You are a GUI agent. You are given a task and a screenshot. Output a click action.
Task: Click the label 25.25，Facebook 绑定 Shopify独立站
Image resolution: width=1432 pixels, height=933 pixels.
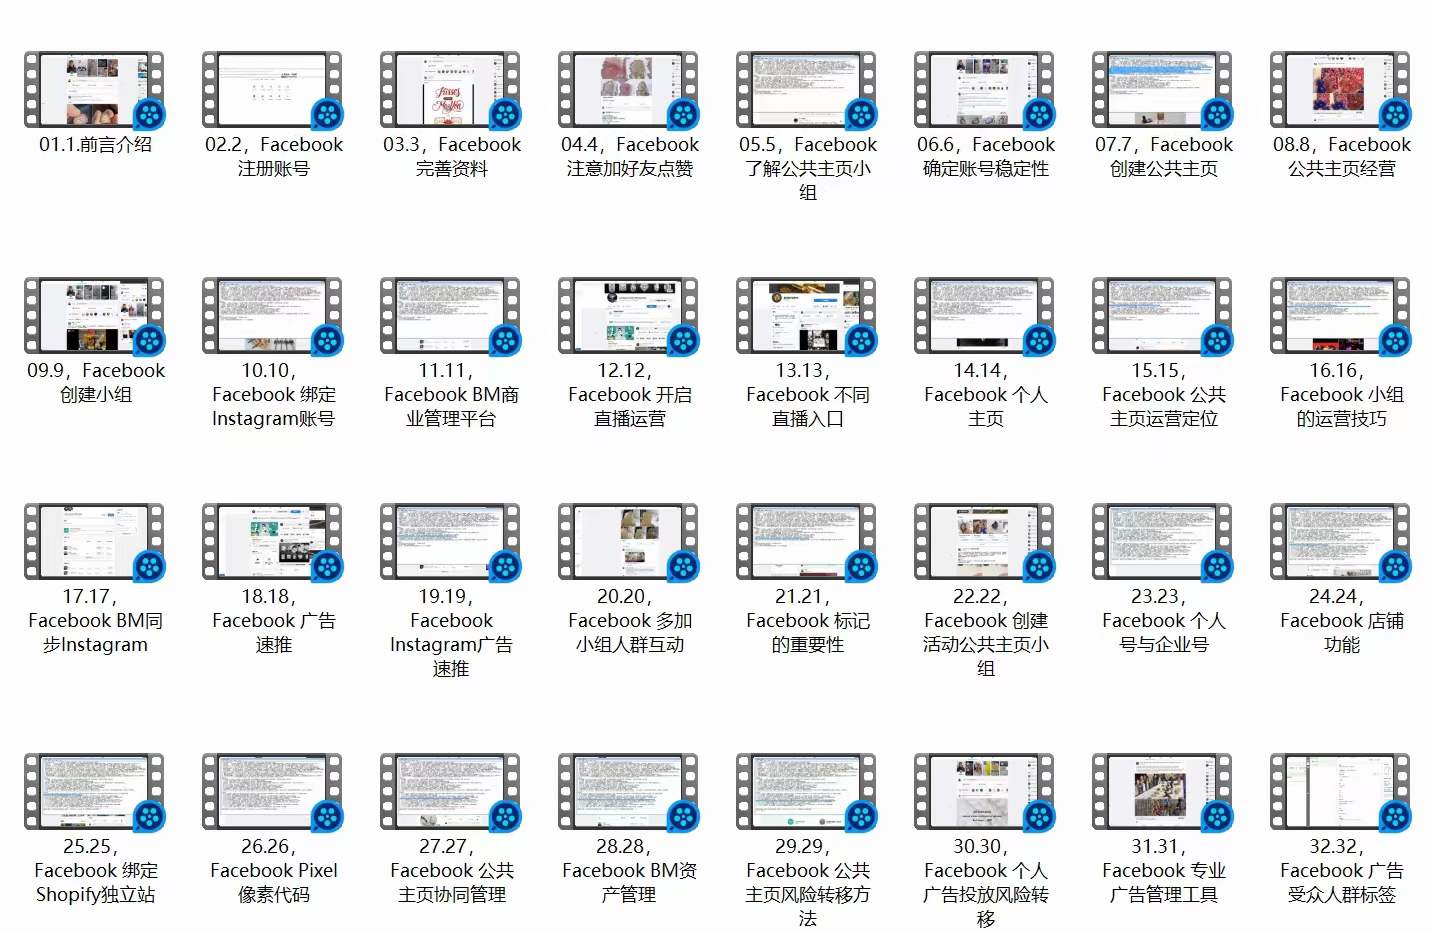pos(95,871)
